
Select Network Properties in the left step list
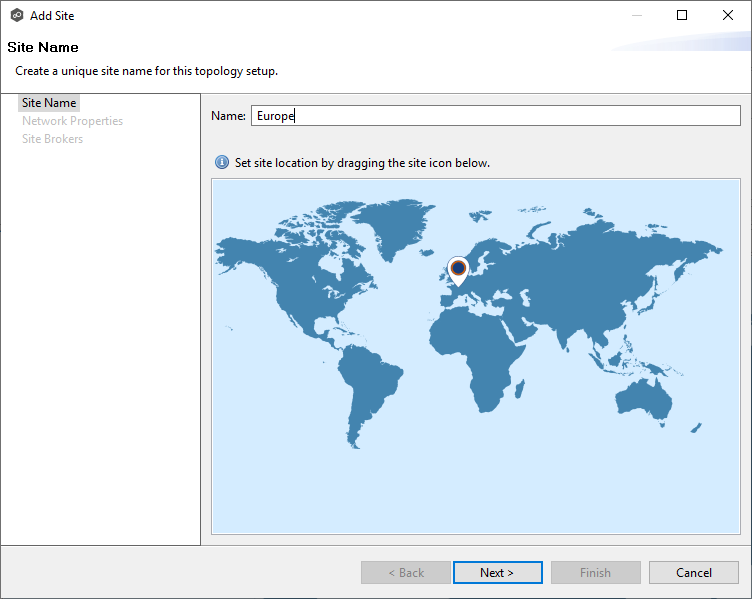click(72, 121)
